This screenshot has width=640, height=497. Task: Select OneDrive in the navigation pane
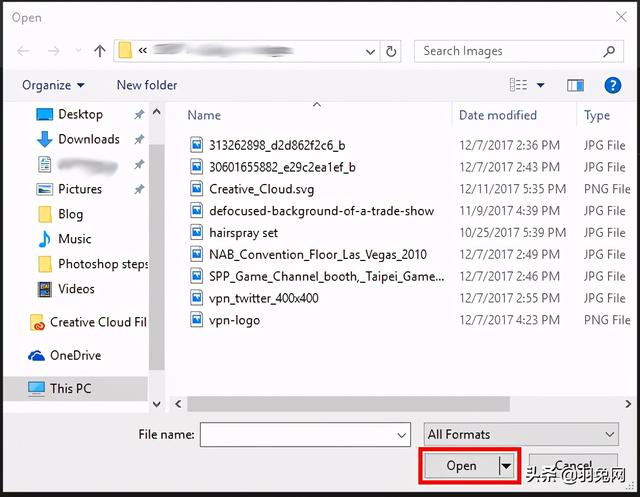pyautogui.click(x=75, y=355)
